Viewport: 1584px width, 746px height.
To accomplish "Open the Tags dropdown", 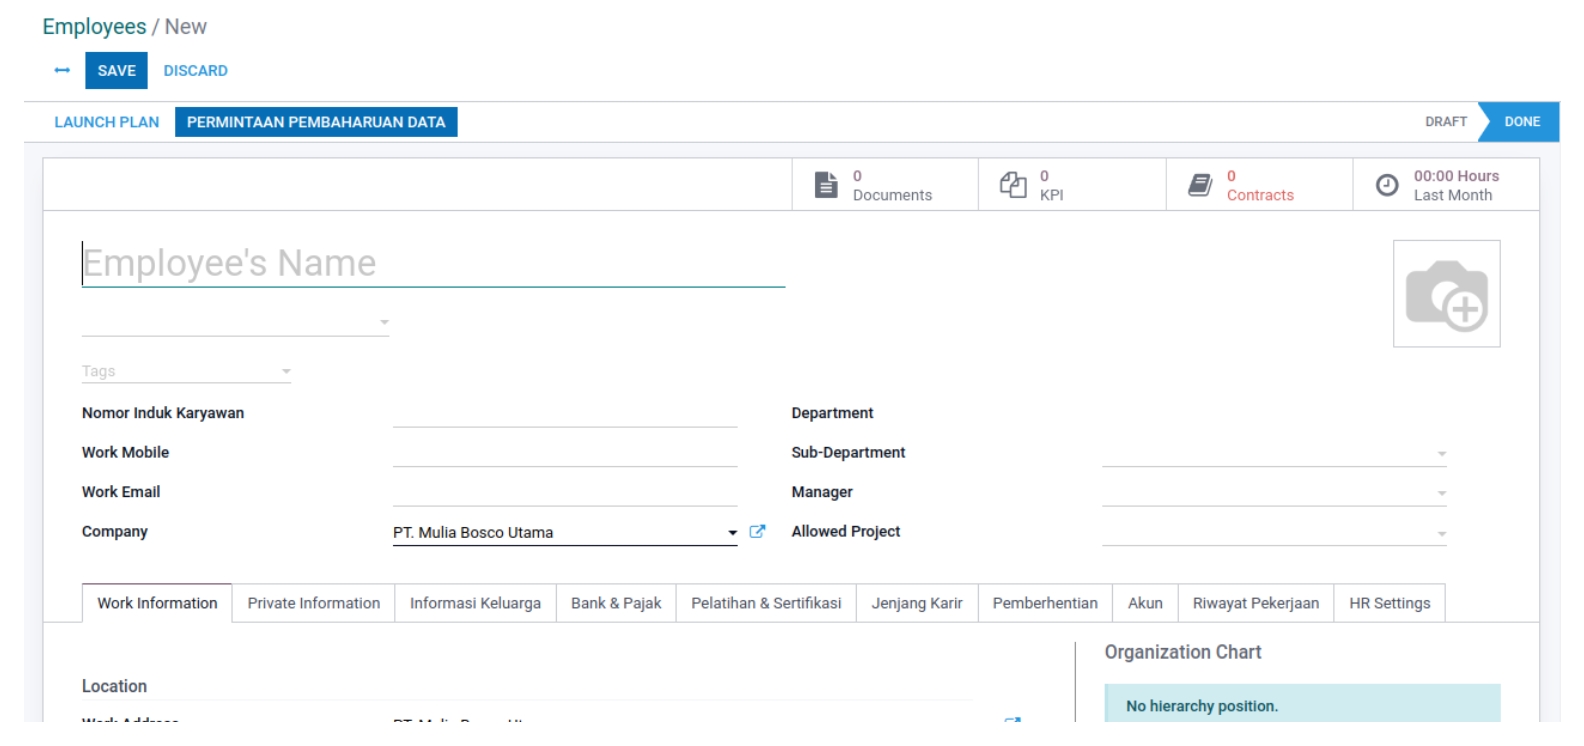I will click(286, 371).
